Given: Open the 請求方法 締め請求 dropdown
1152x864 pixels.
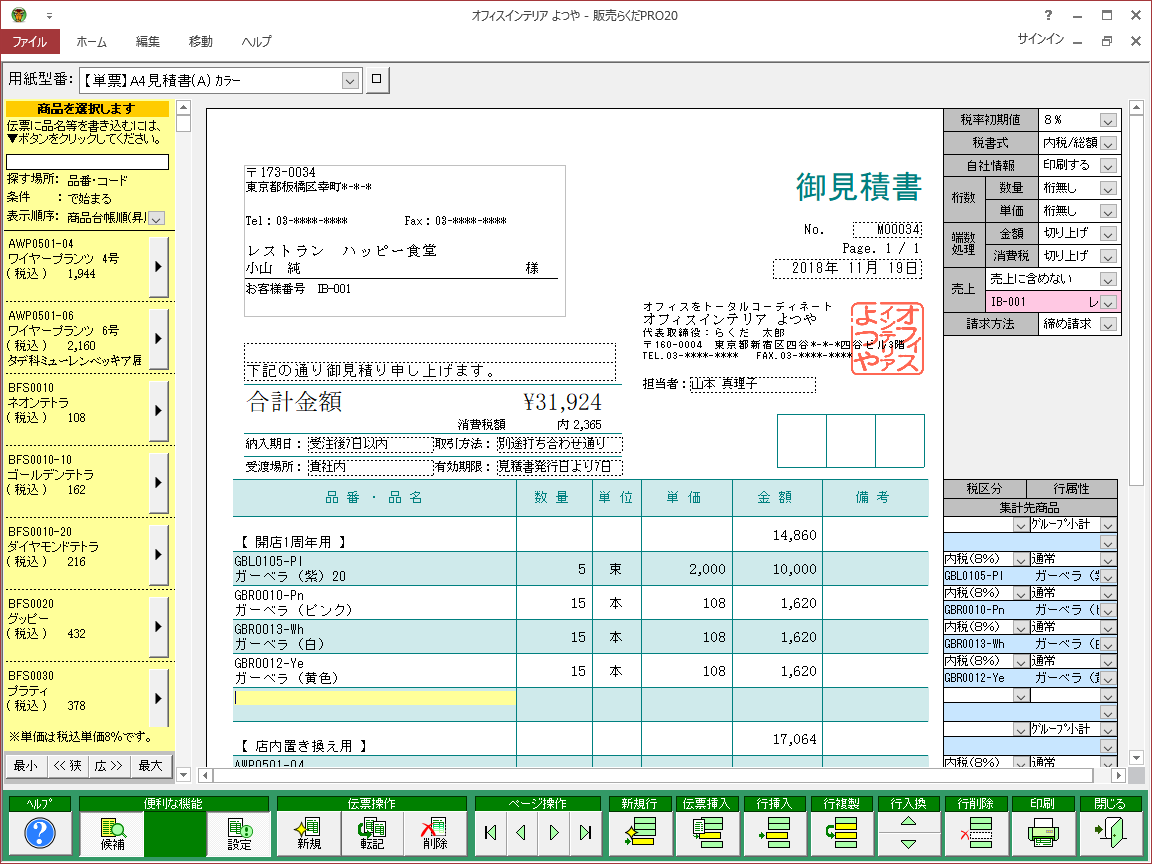Looking at the screenshot, I should tap(1108, 324).
